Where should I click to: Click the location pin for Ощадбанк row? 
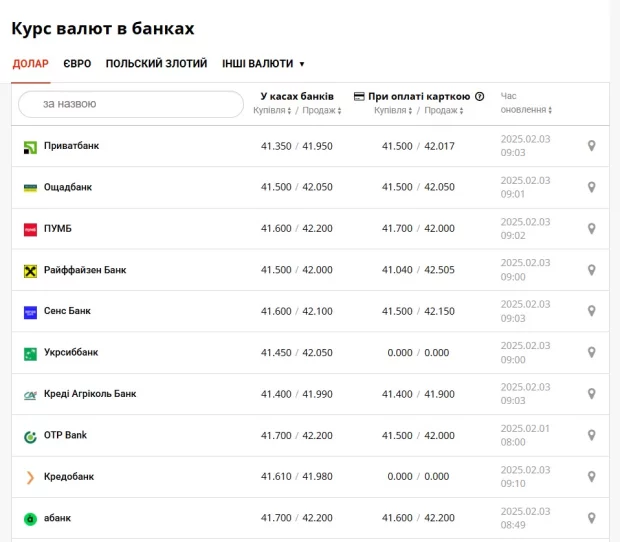(x=591, y=187)
